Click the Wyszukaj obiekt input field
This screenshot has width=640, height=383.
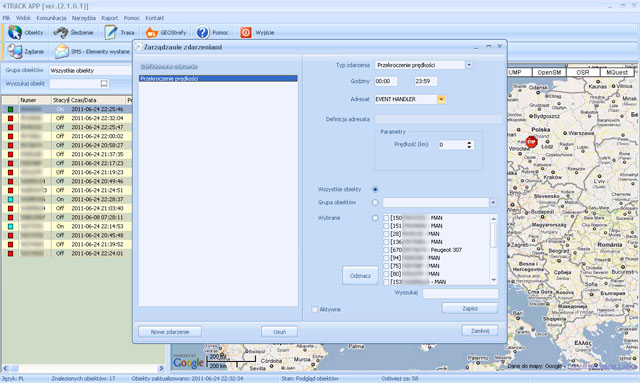pyautogui.click(x=76, y=83)
